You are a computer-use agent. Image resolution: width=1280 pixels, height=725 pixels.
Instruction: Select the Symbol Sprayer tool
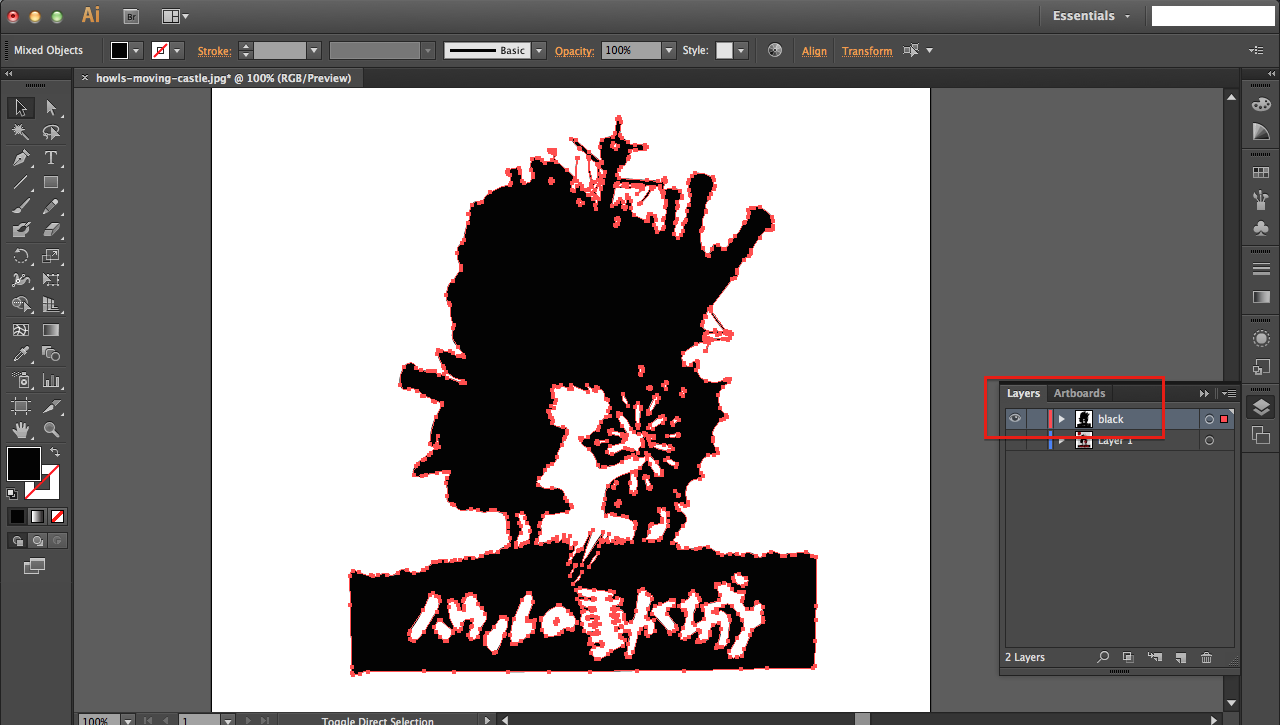point(21,381)
